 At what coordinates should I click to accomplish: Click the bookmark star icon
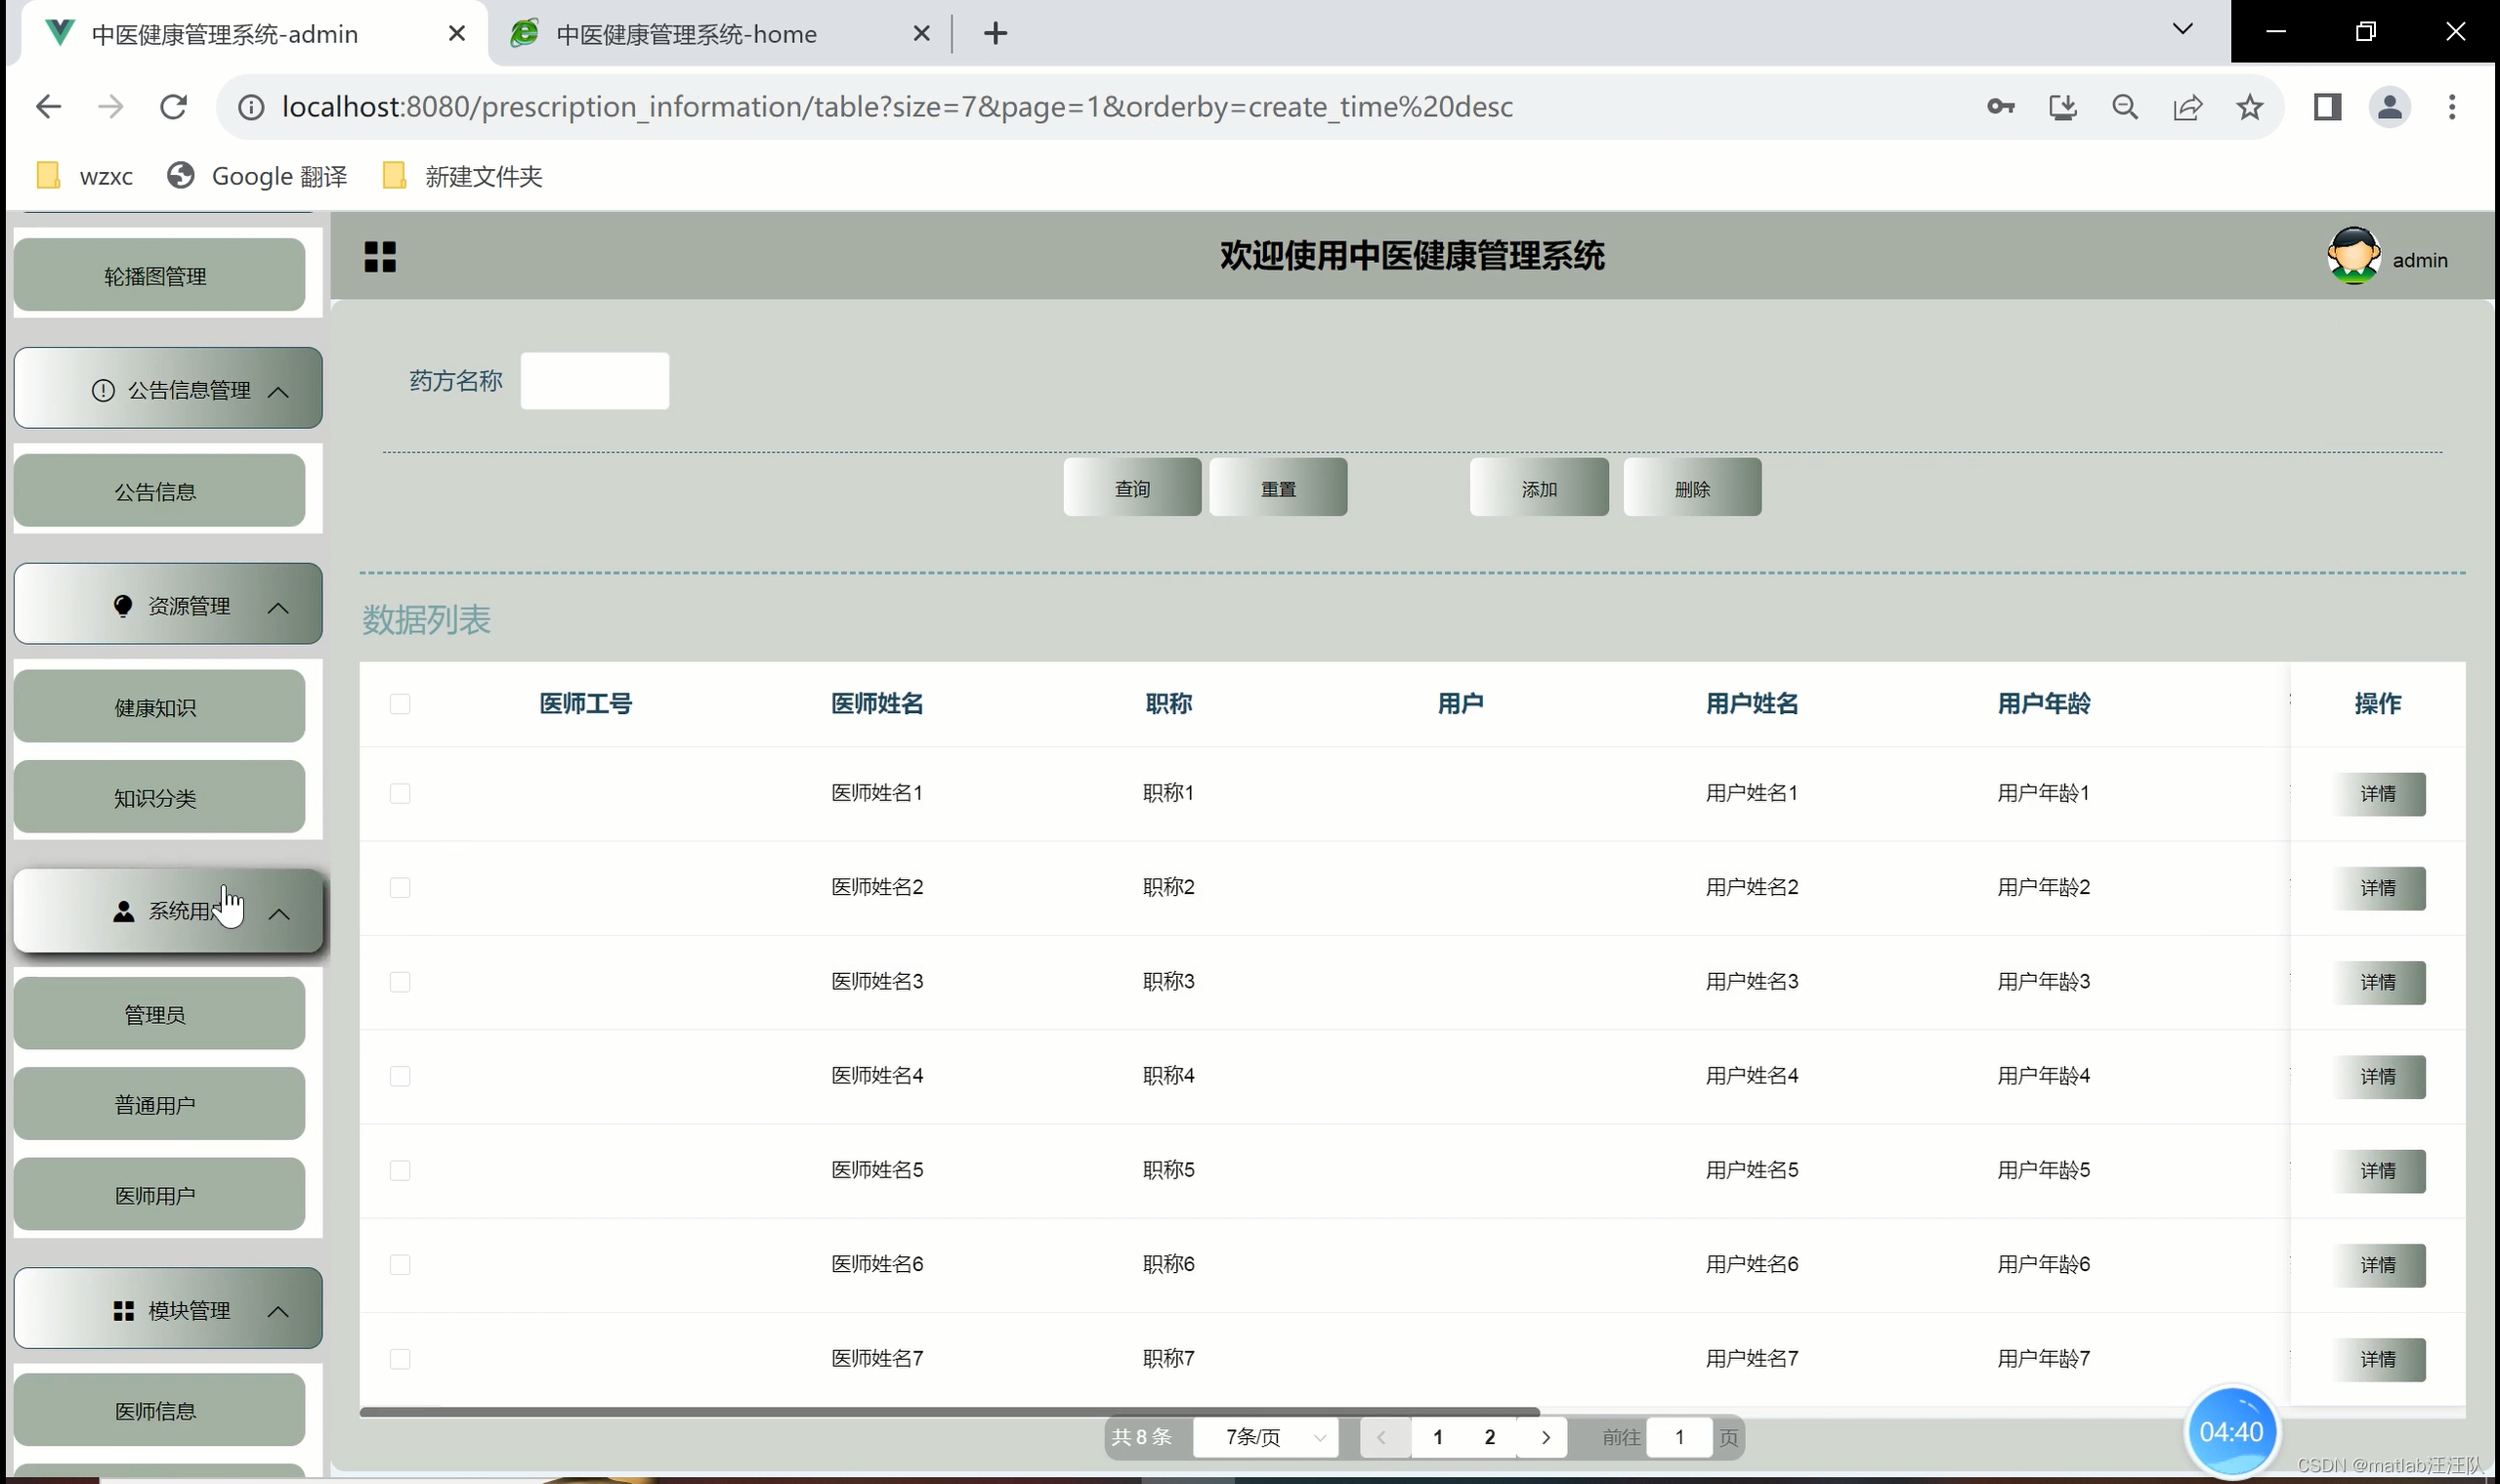click(x=2249, y=107)
